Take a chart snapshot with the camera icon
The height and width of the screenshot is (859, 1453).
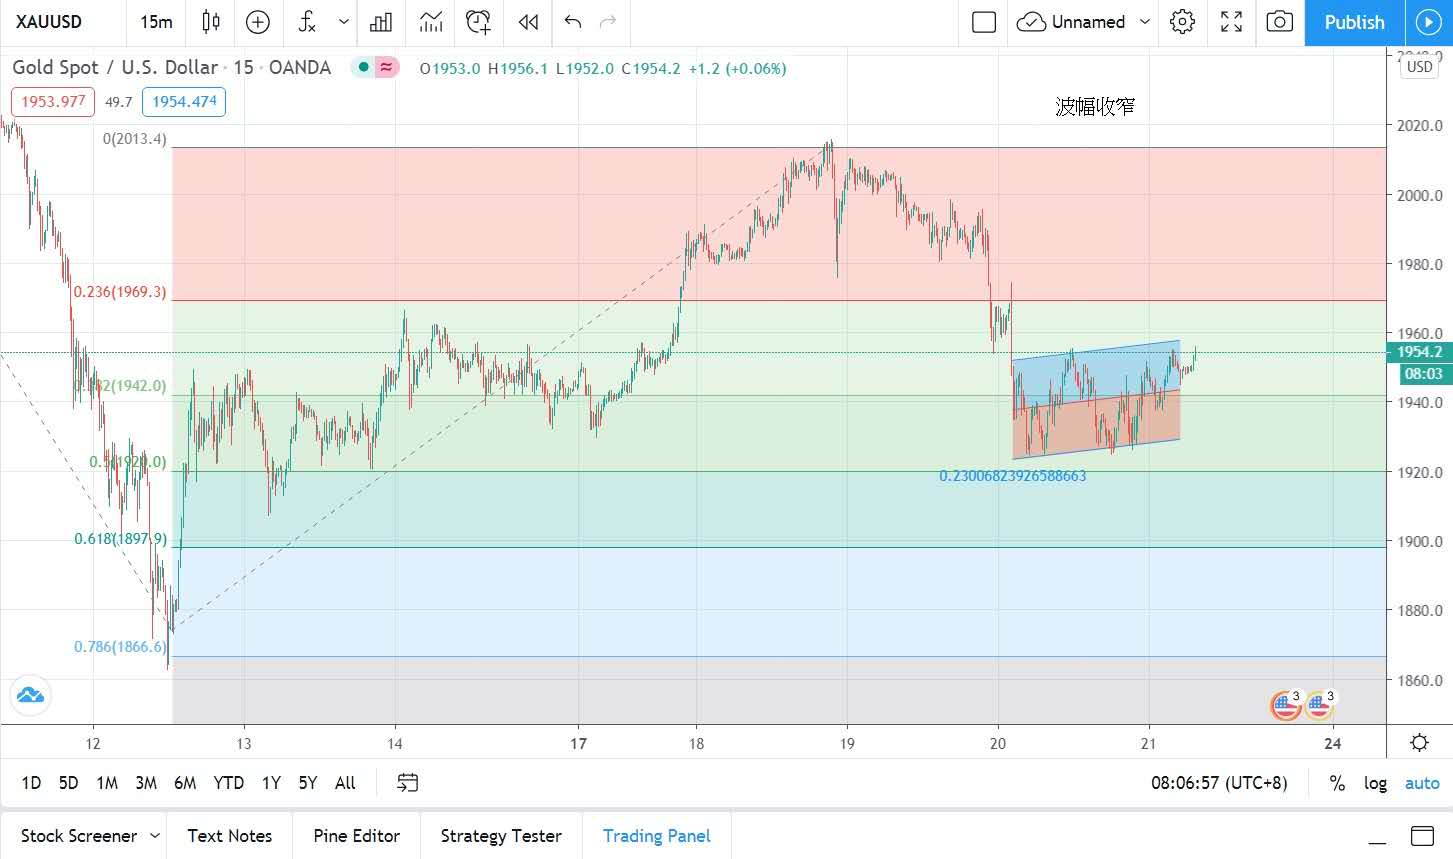1279,22
